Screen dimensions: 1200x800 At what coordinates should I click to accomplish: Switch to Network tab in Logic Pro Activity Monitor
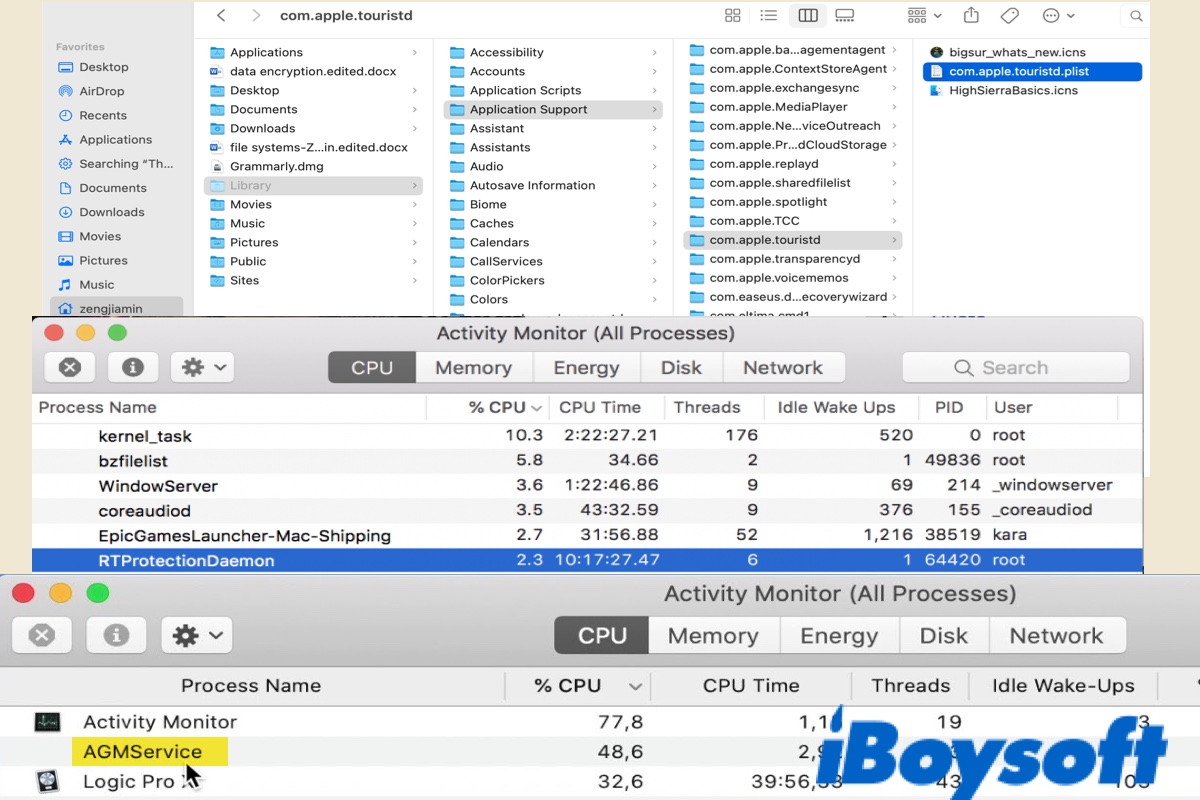click(1056, 635)
